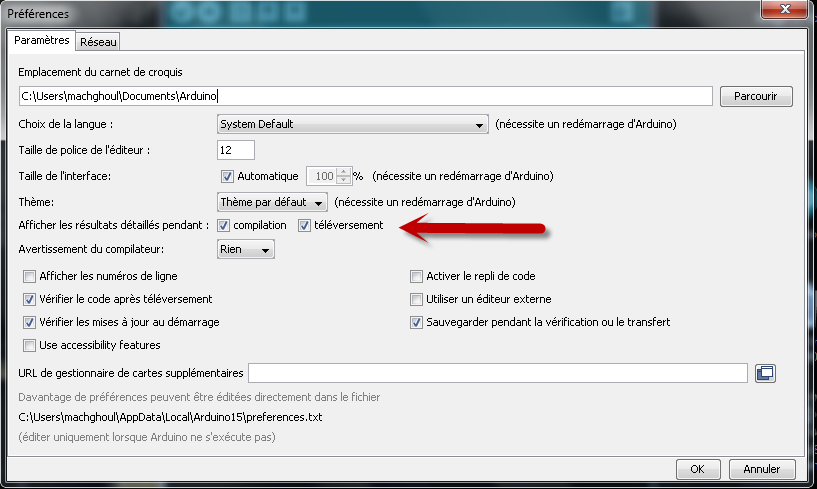Image resolution: width=817 pixels, height=489 pixels.
Task: Enable Afficher les numéros de ligne
Action: pyautogui.click(x=29, y=276)
